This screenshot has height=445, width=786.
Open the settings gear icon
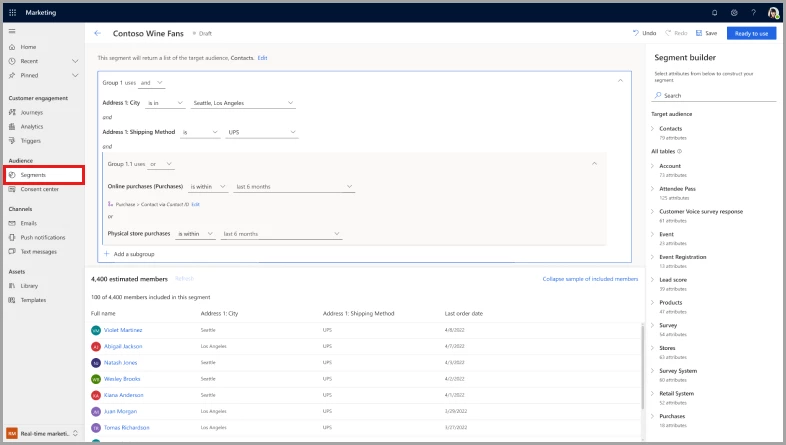coord(734,13)
